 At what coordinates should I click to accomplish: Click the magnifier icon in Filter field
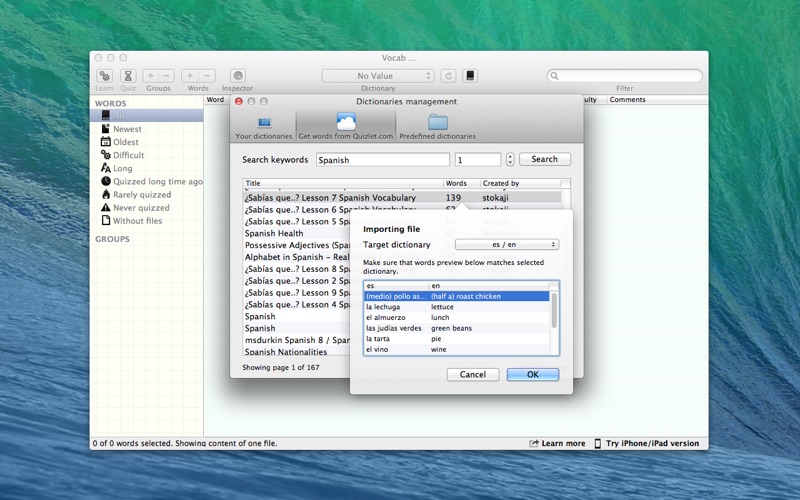point(555,76)
